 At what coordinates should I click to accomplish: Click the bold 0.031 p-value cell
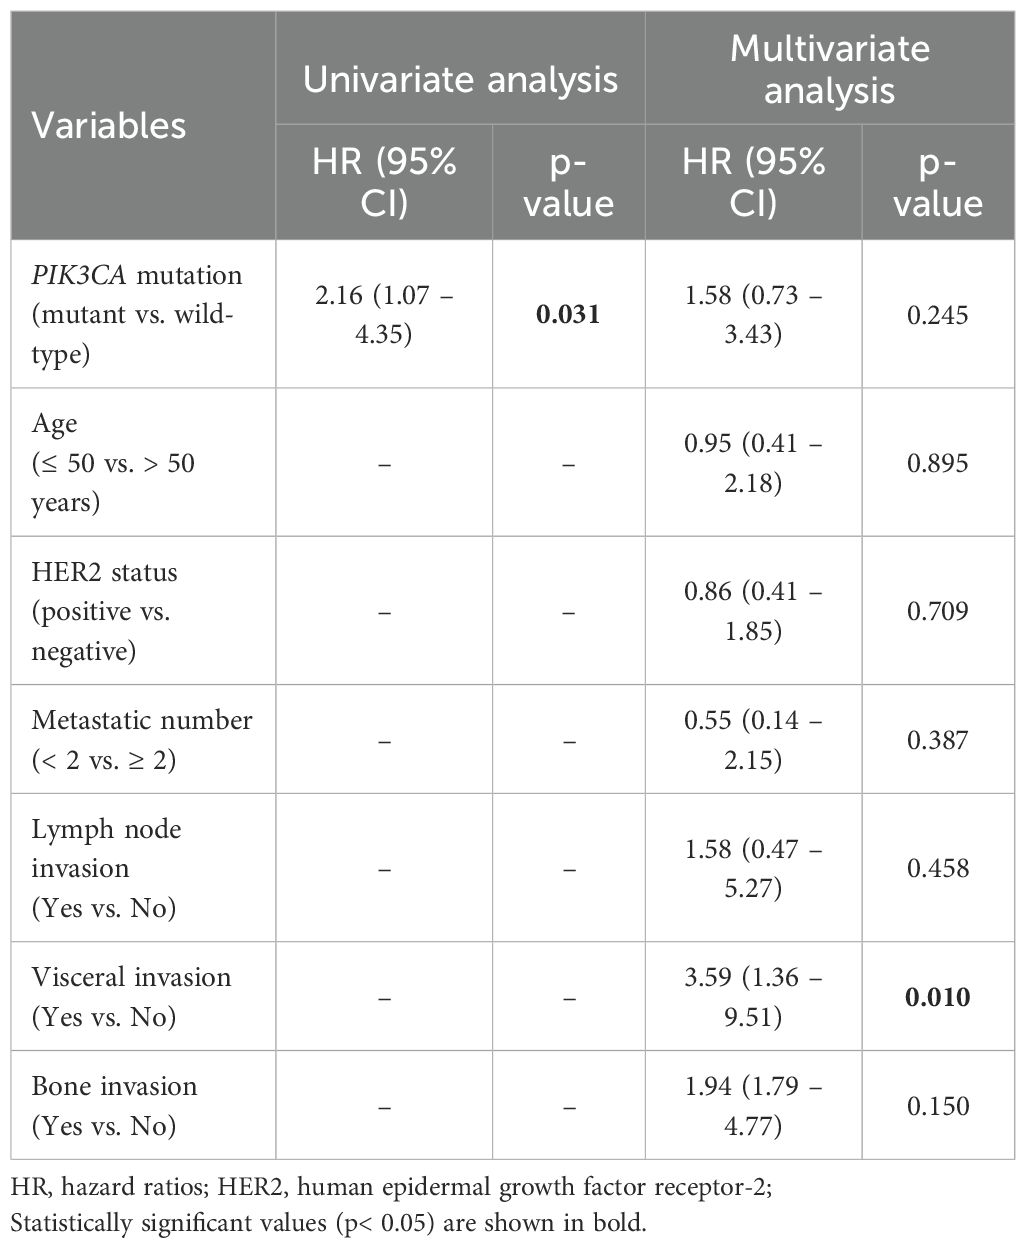pos(568,315)
